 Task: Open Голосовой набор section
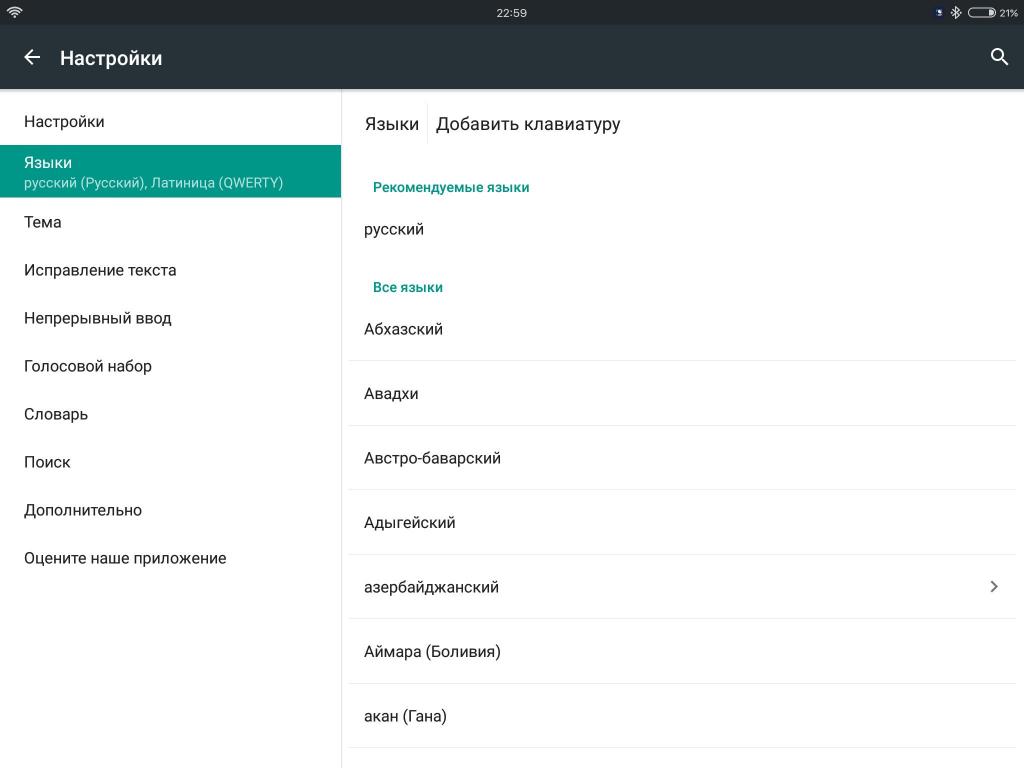point(170,366)
